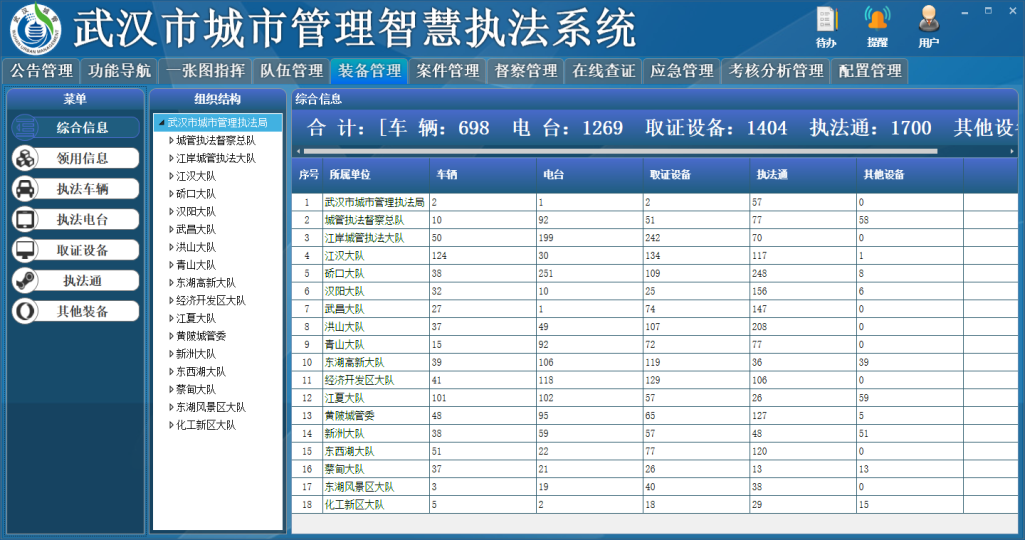Expand the 江汉大队 tree node
This screenshot has width=1025, height=540.
171,177
